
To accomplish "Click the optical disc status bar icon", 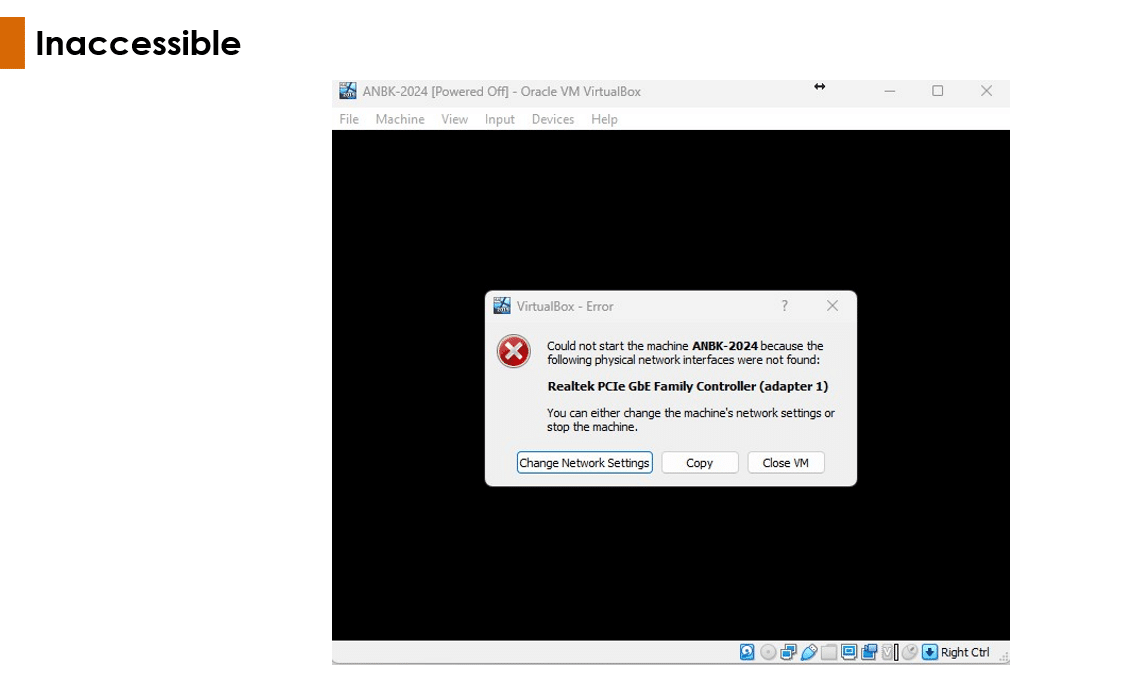I will coord(768,652).
